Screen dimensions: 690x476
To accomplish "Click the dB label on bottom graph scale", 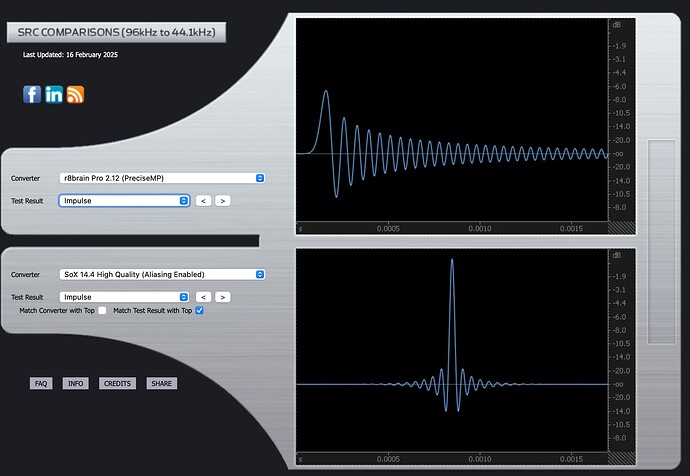I will click(x=617, y=256).
